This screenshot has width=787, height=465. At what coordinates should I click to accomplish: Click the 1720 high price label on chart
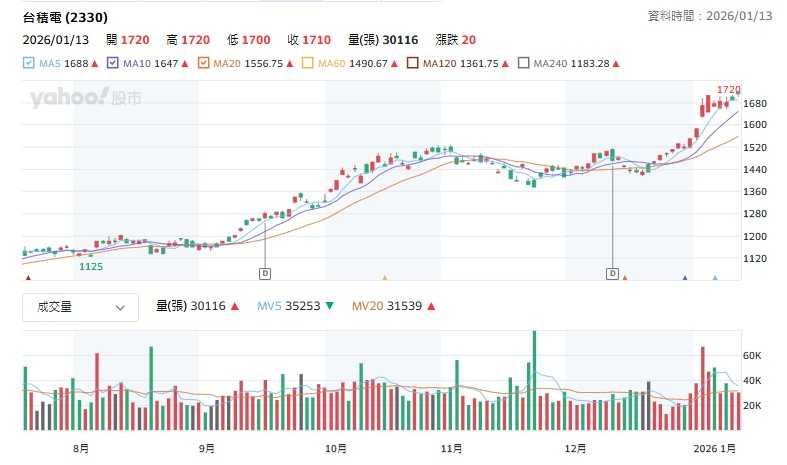[728, 90]
